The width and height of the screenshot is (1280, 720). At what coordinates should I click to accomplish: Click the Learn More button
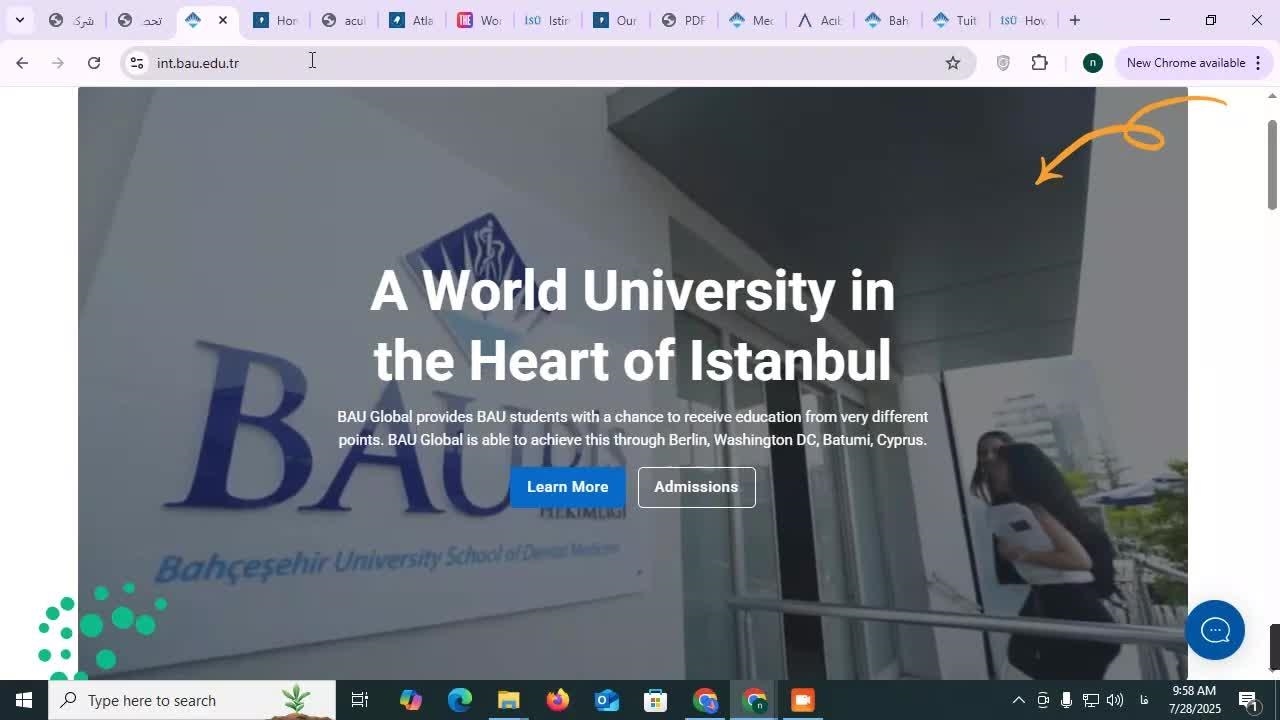(x=567, y=487)
